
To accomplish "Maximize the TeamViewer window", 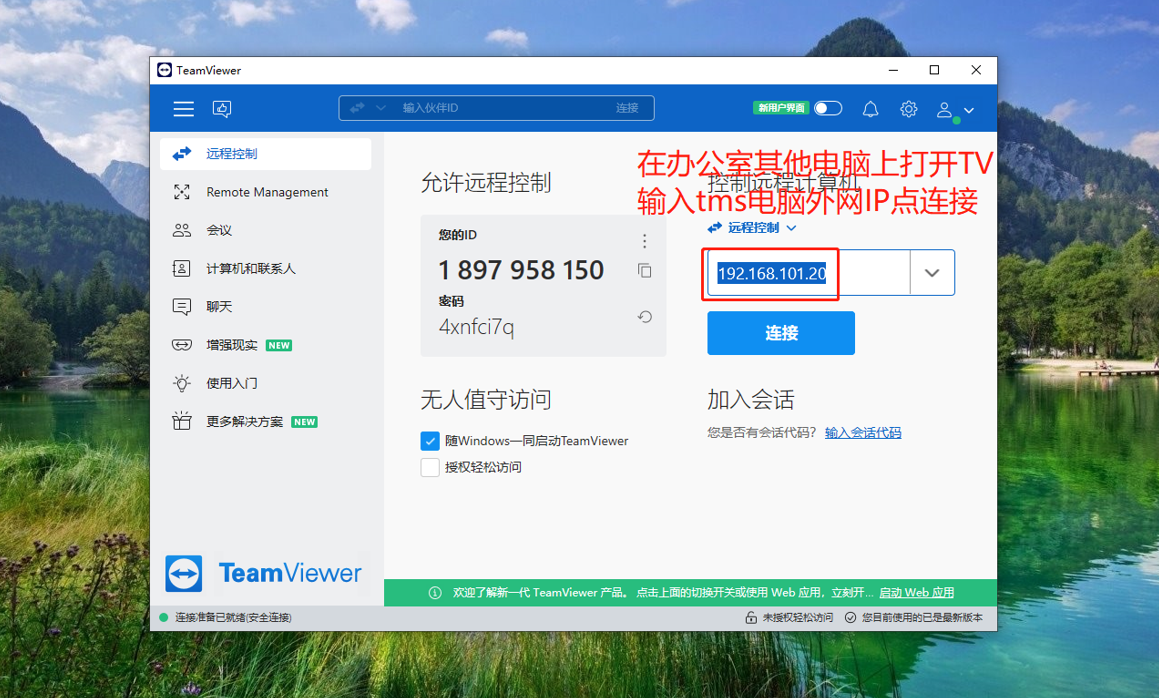I will [934, 70].
